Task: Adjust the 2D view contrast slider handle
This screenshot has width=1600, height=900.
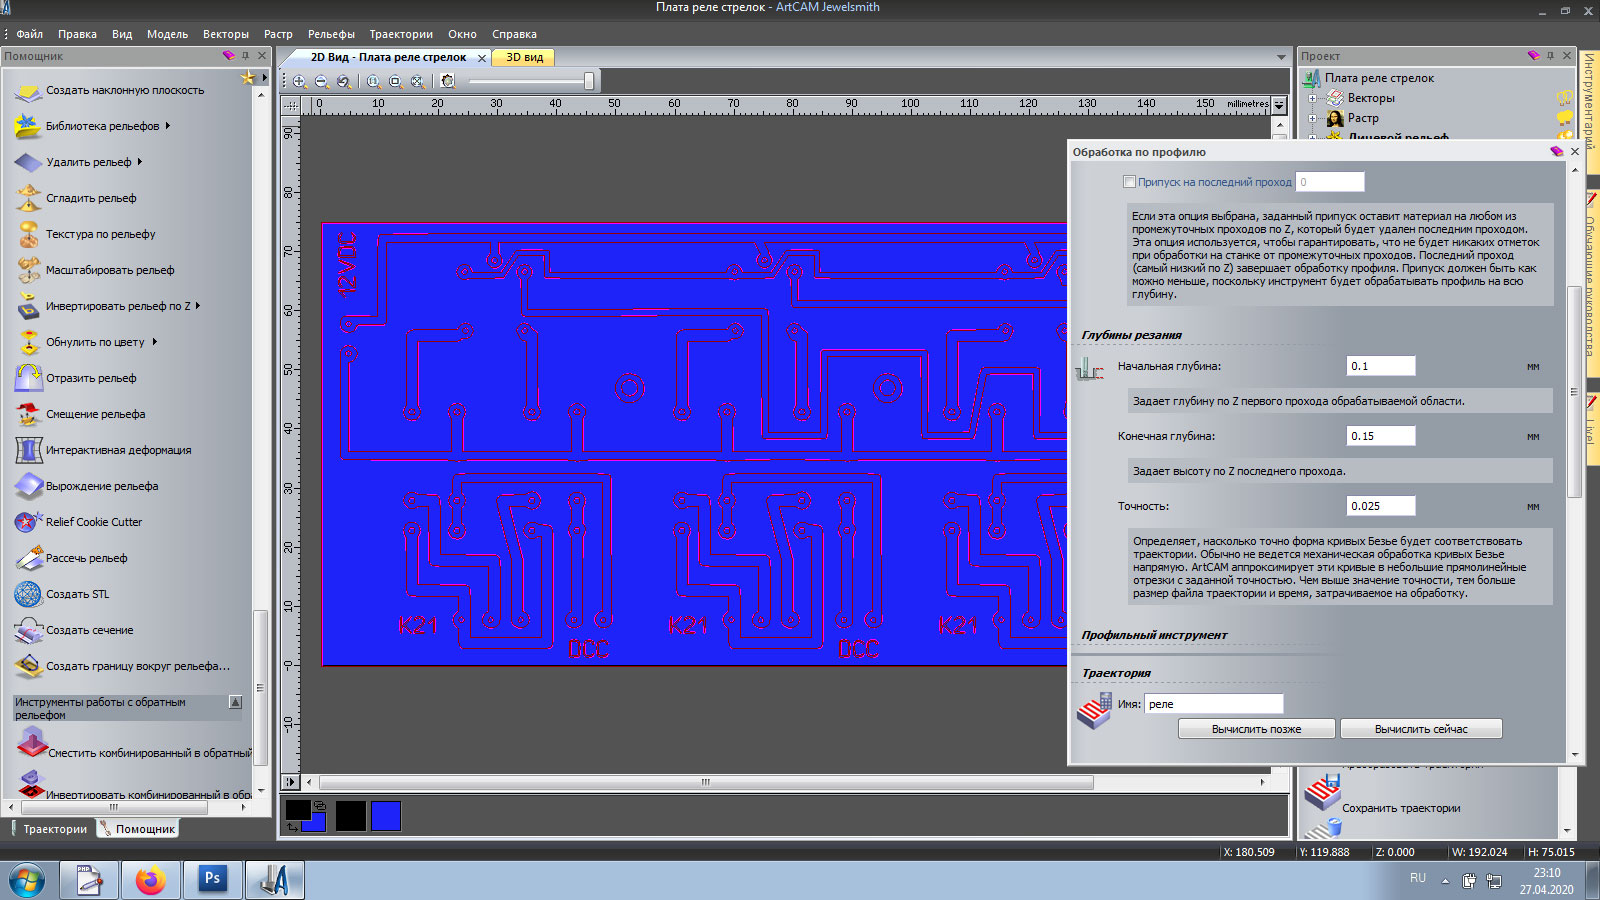Action: [x=589, y=81]
